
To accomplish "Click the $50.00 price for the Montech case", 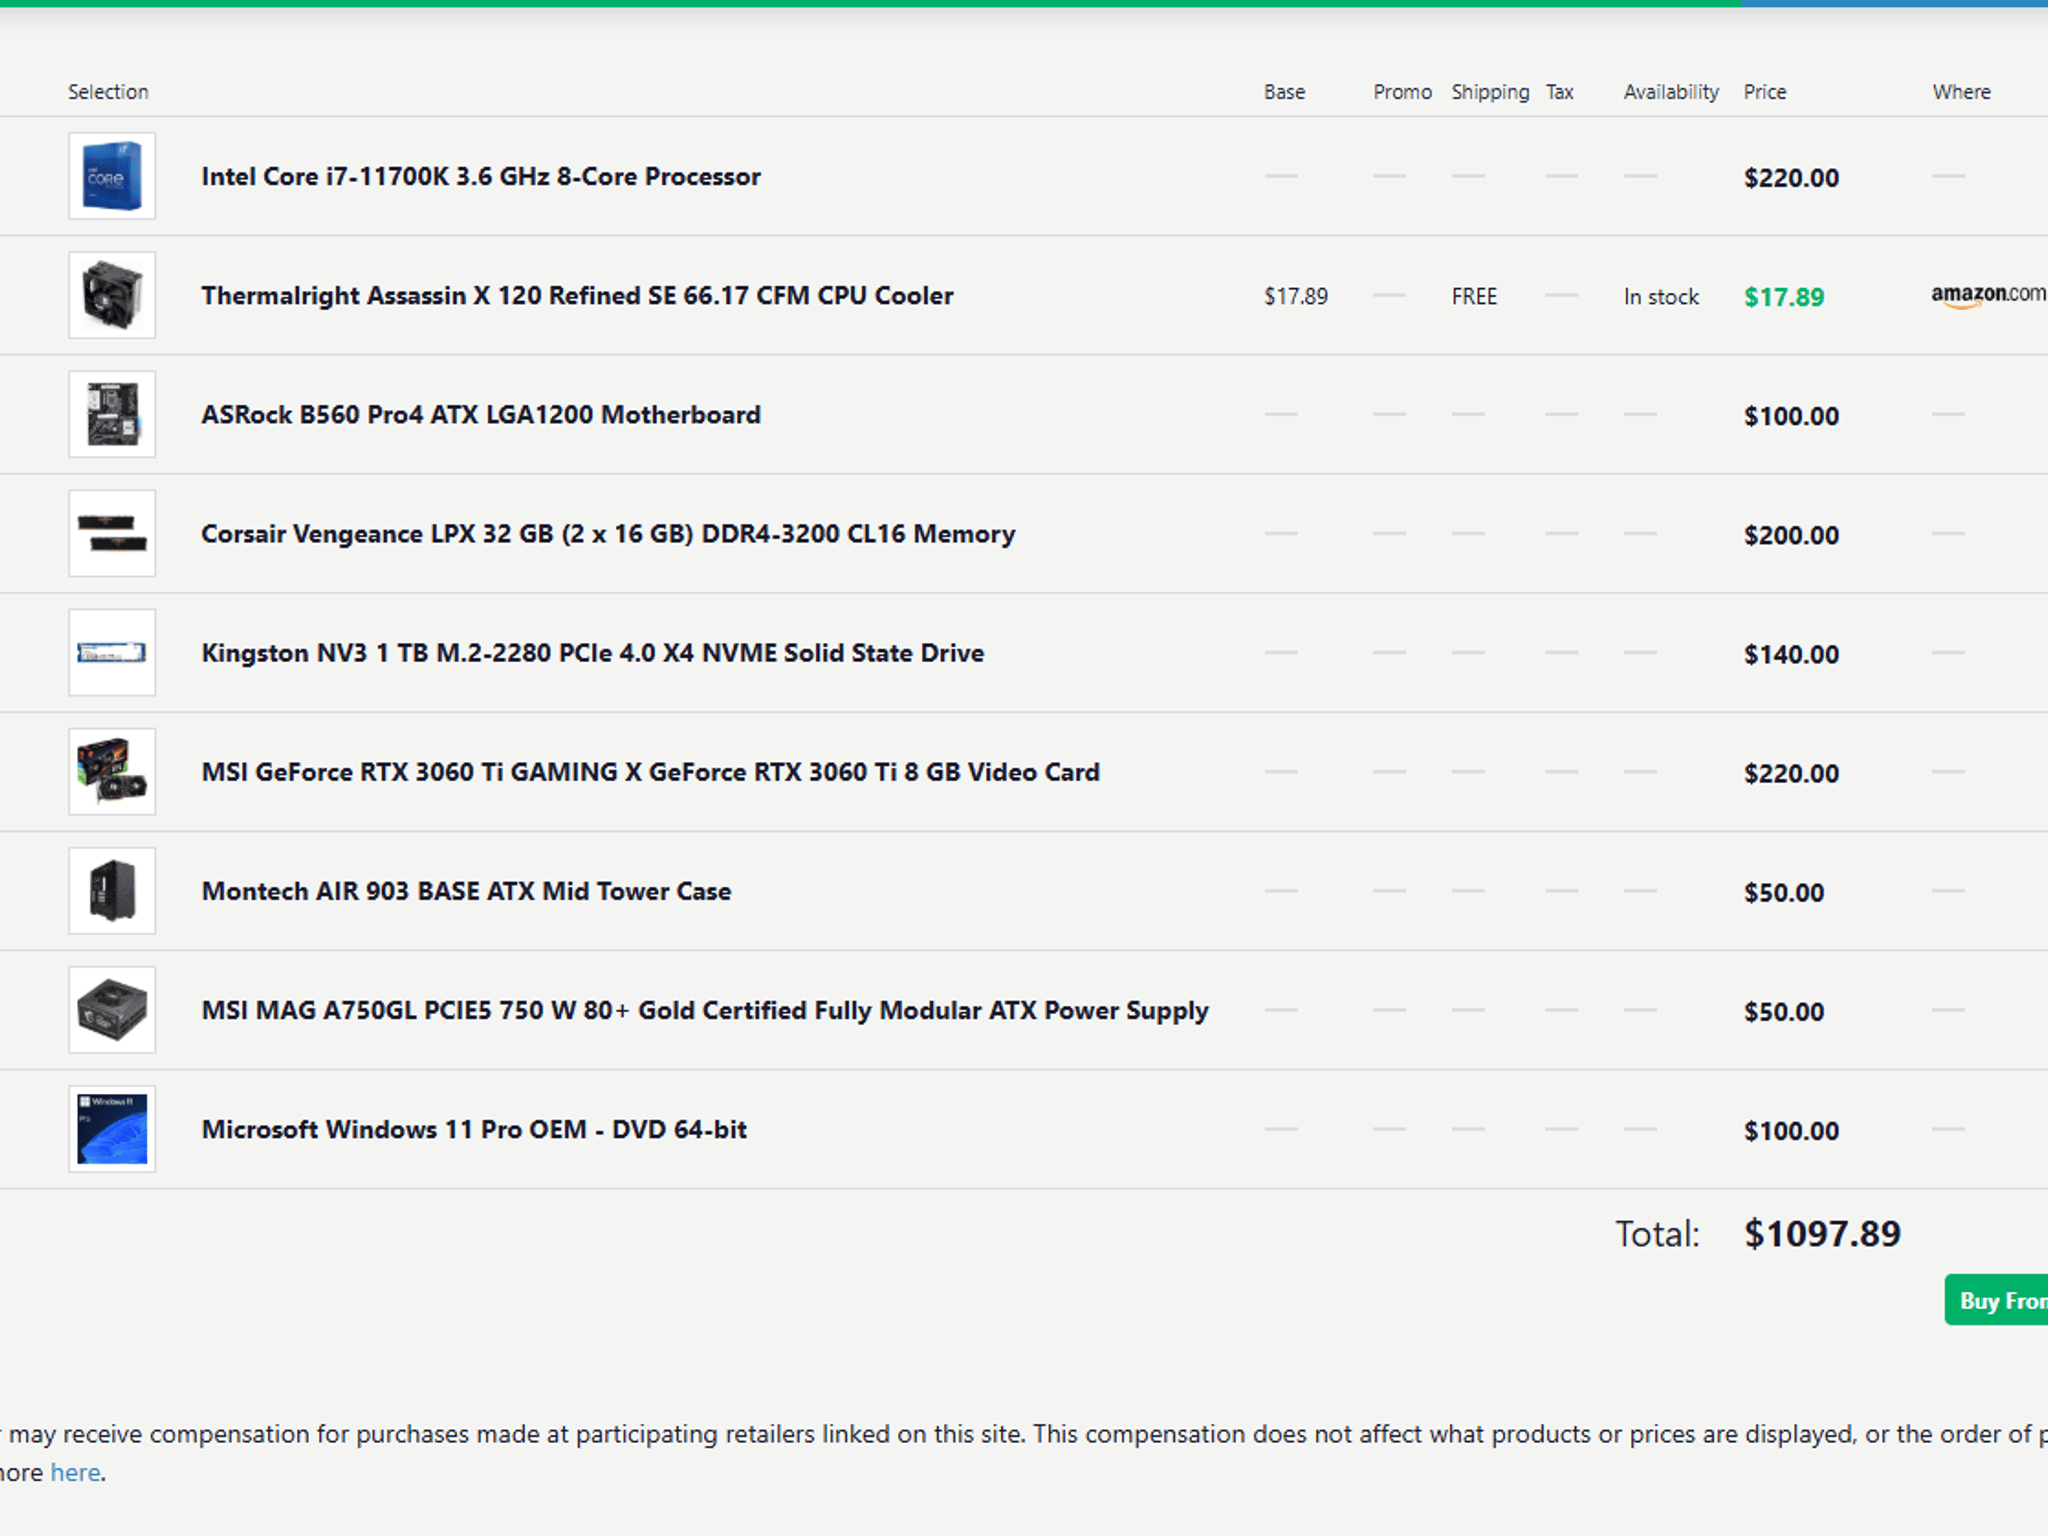I will (1784, 892).
